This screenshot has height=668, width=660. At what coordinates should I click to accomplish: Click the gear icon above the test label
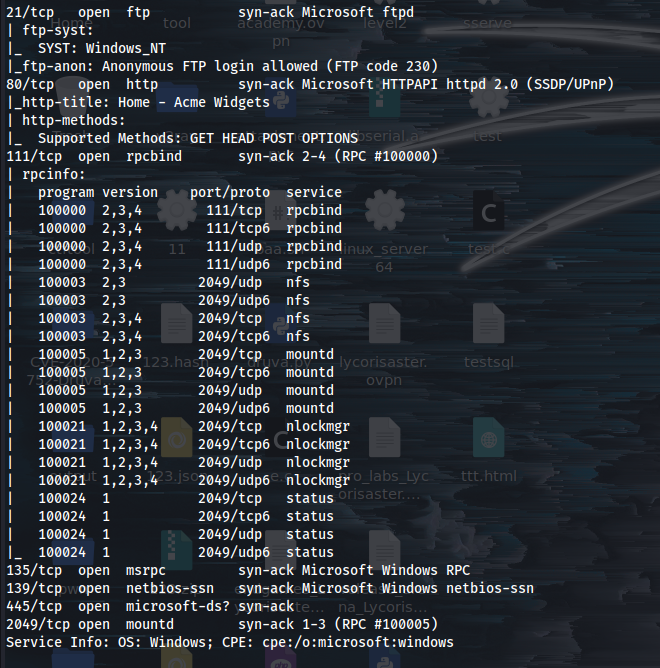tap(488, 97)
